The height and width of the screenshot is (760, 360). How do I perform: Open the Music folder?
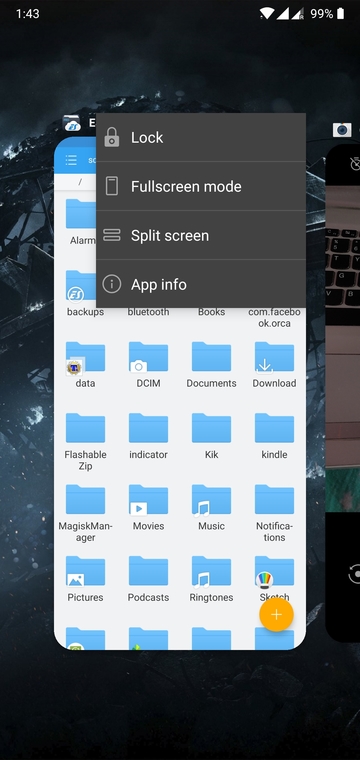pos(211,507)
